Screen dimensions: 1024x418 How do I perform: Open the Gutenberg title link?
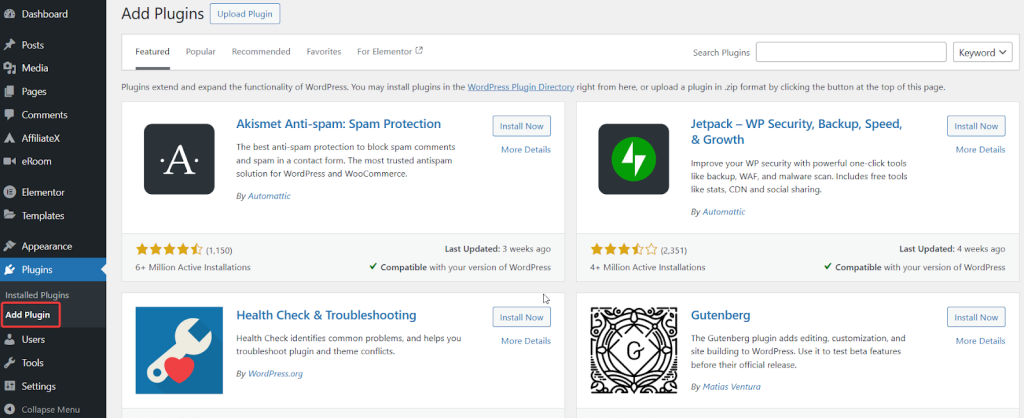click(x=720, y=315)
